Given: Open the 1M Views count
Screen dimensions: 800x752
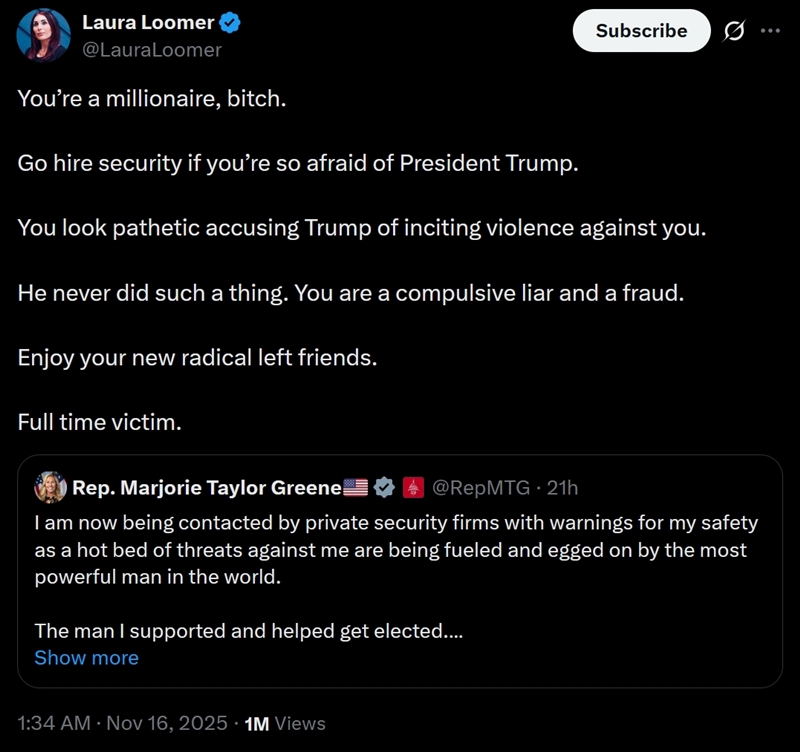Looking at the screenshot, I should [285, 723].
